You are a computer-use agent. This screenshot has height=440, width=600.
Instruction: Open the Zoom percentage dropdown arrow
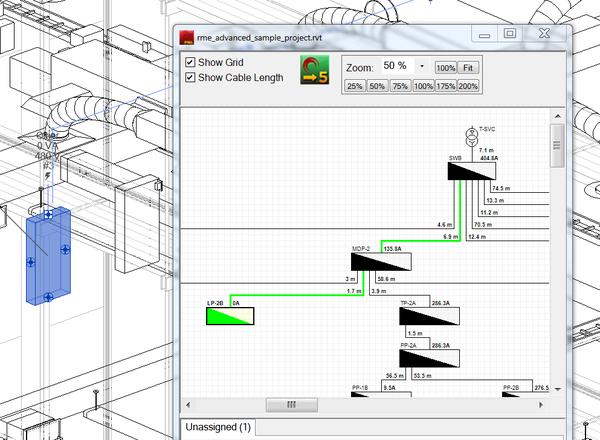click(422, 66)
